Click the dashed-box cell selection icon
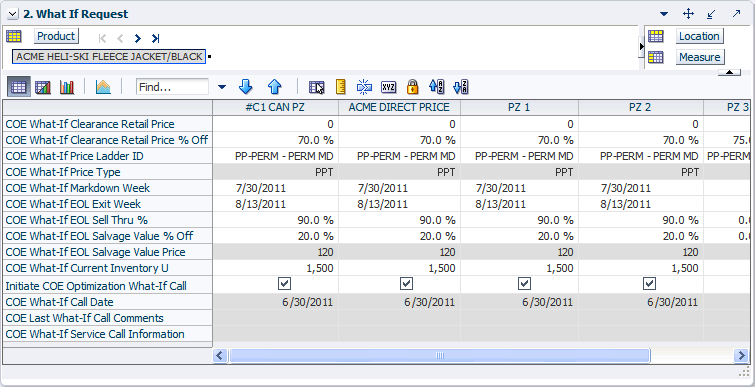This screenshot has height=387, width=755. pyautogui.click(x=364, y=87)
